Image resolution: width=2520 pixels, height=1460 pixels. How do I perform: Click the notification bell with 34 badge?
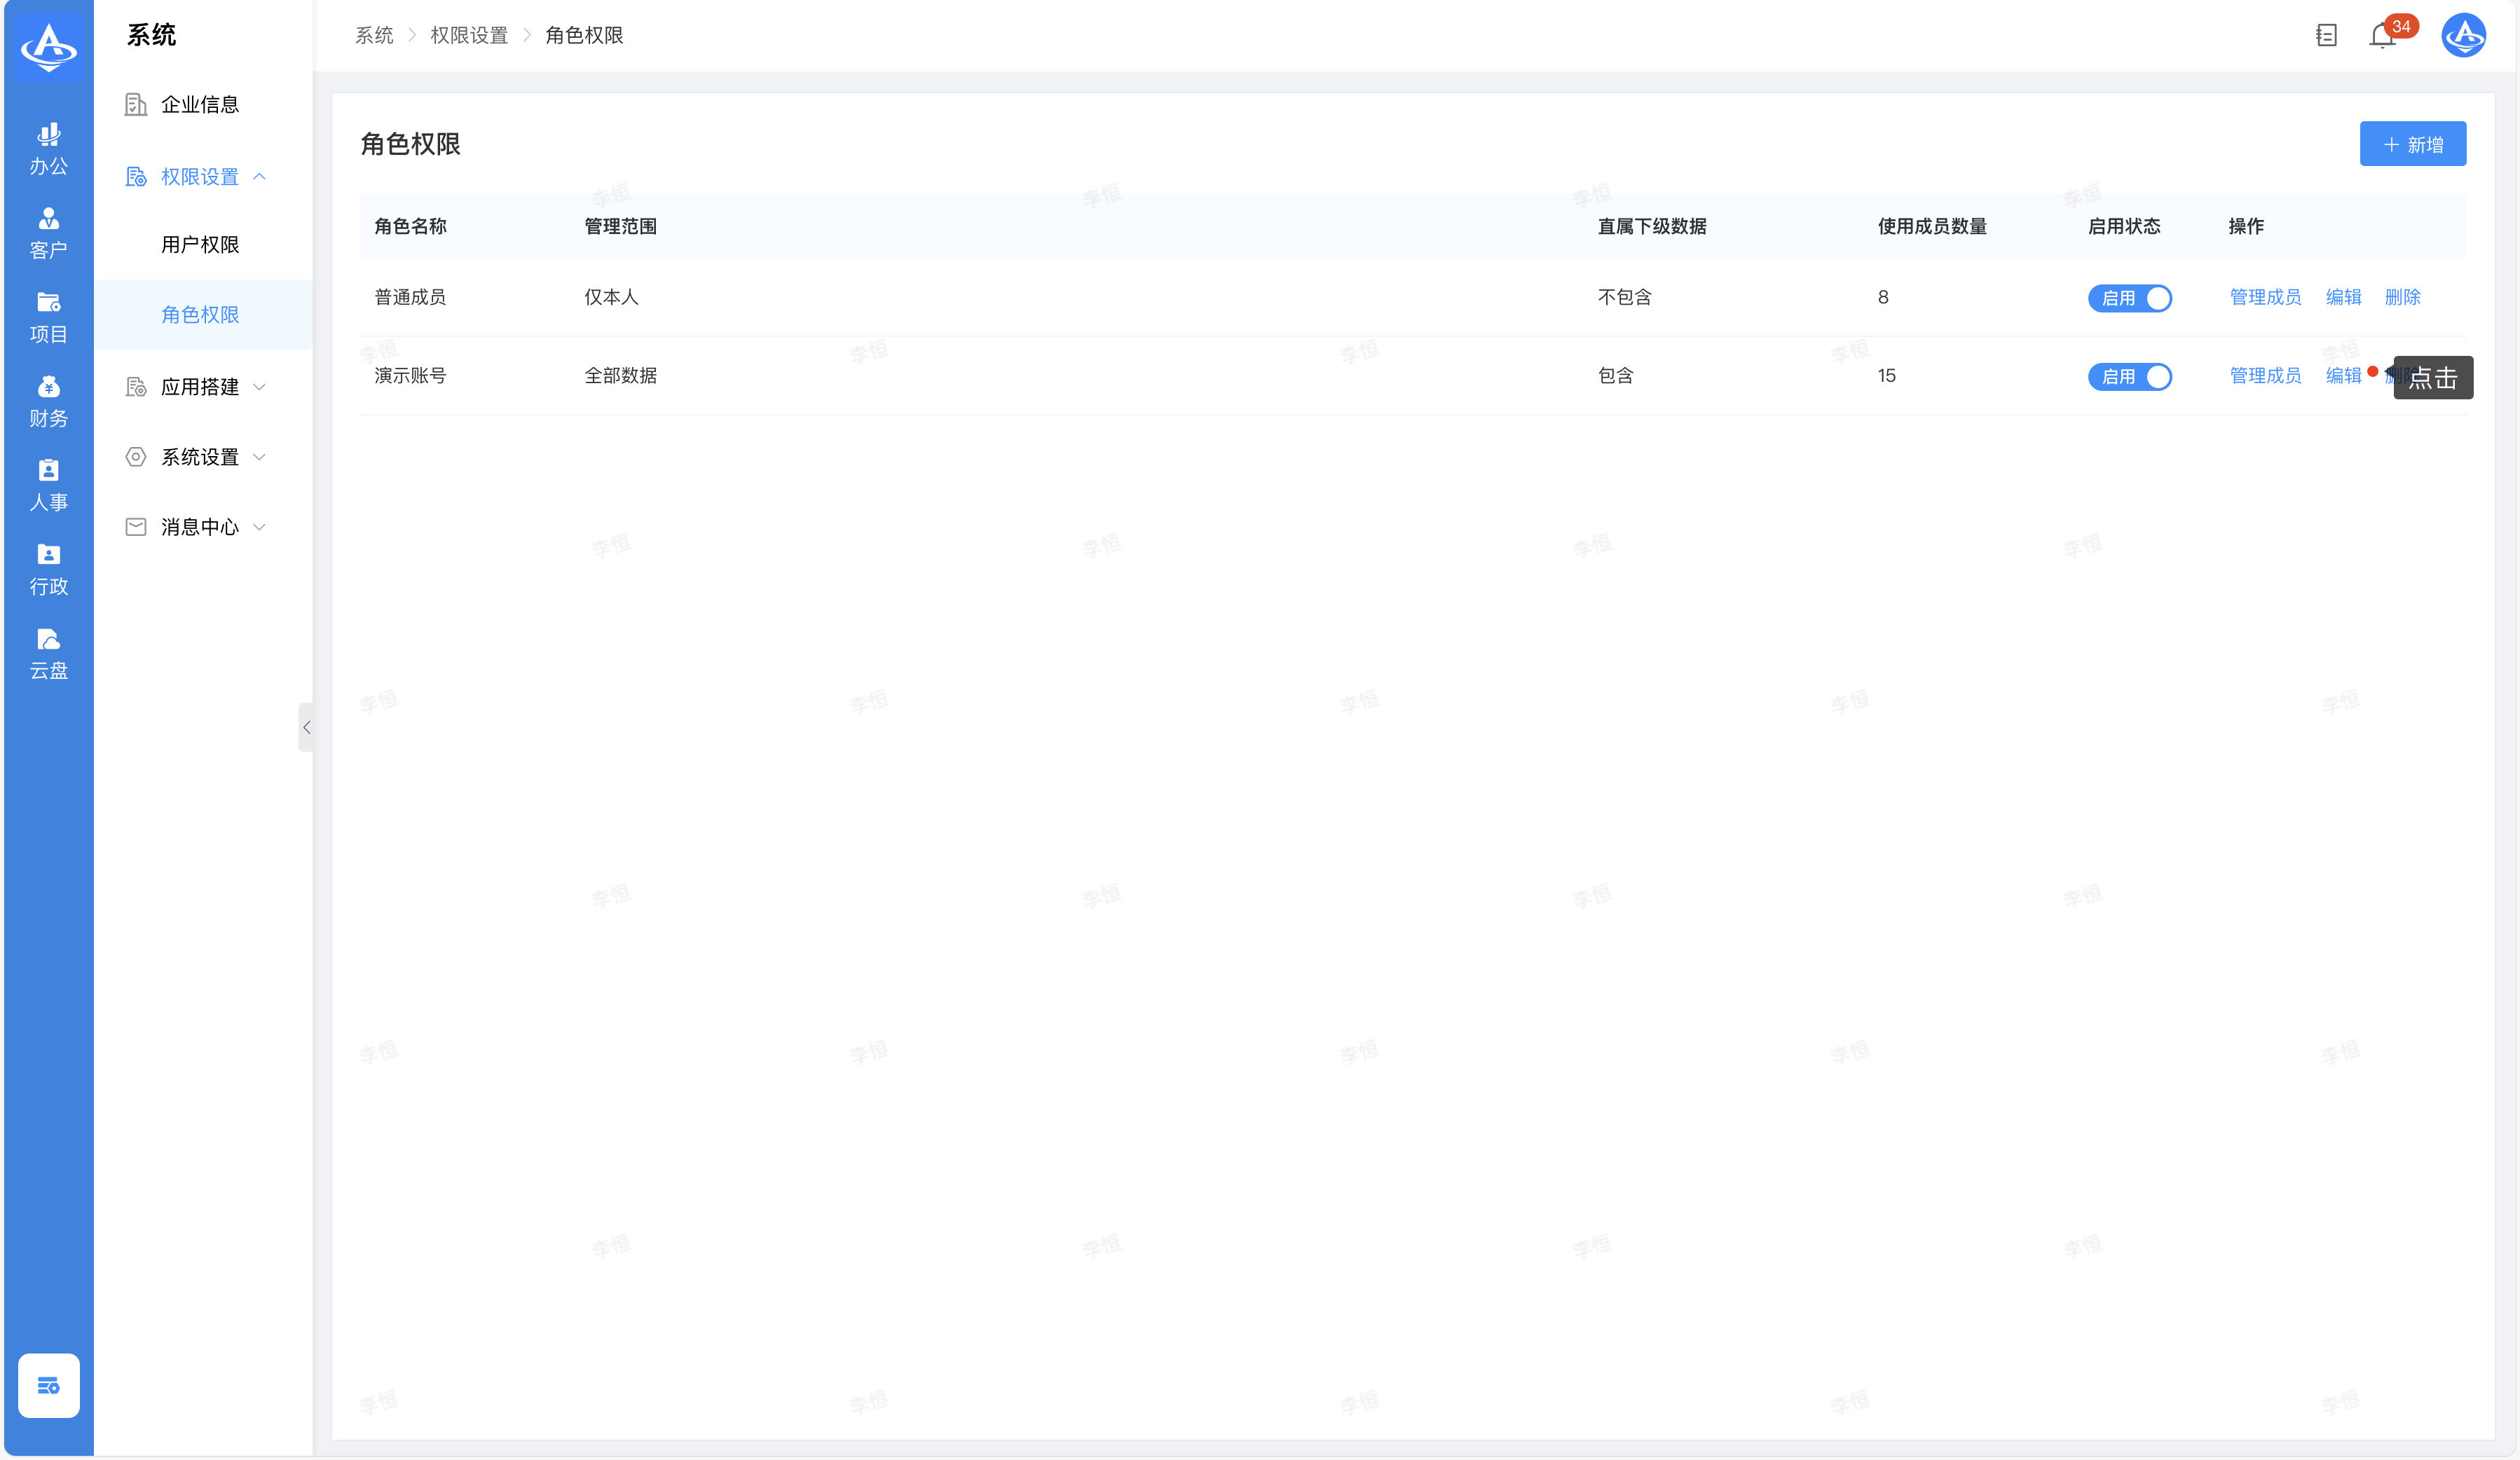2382,36
